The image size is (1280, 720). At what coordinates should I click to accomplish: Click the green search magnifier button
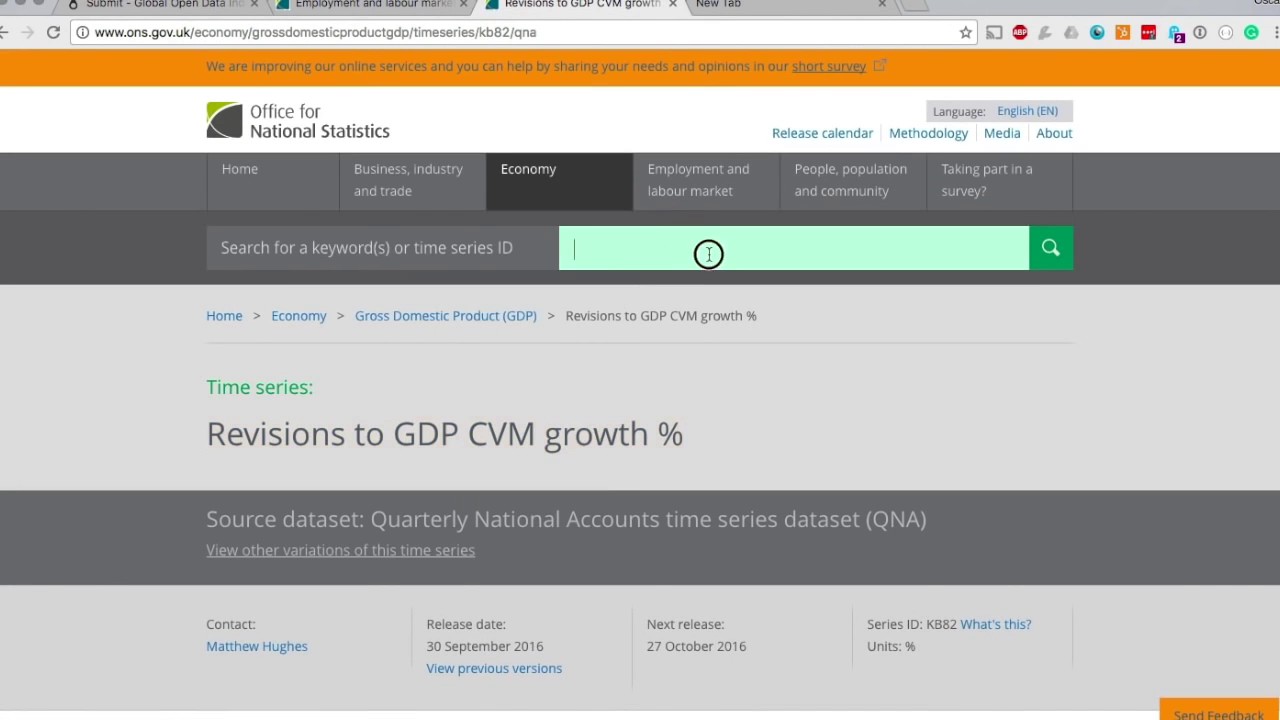[x=1051, y=248]
